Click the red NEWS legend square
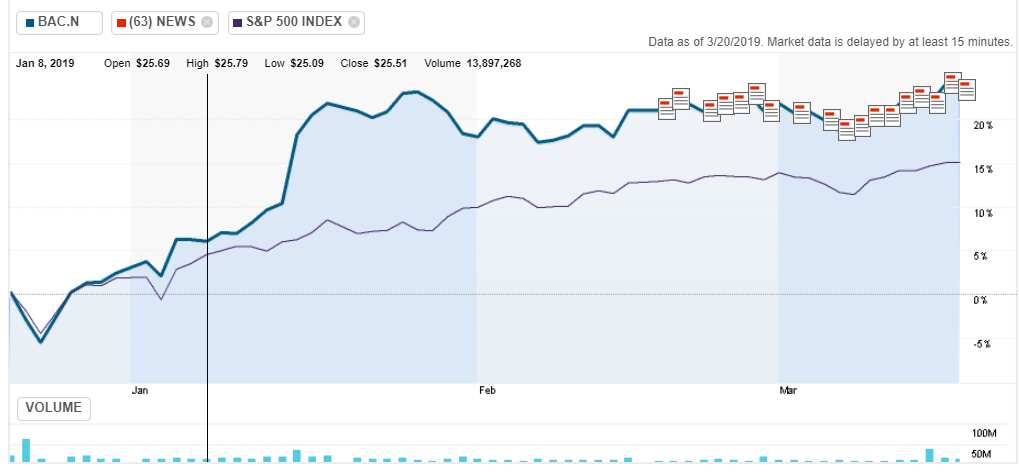 [x=122, y=23]
